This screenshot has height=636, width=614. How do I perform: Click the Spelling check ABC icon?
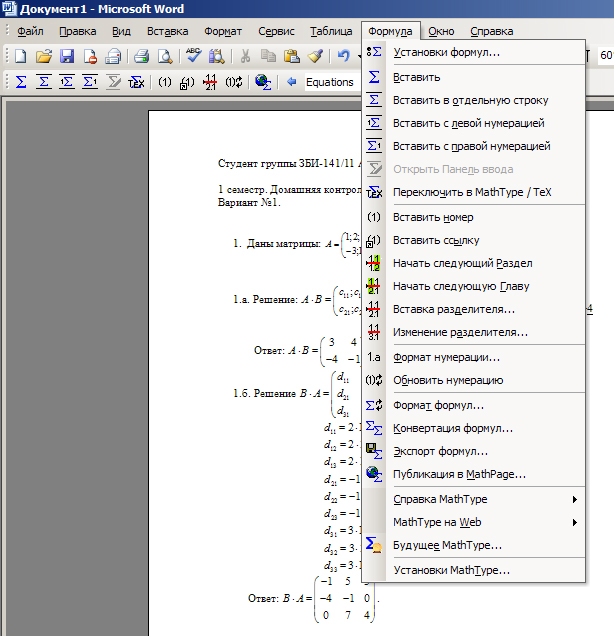coord(193,56)
